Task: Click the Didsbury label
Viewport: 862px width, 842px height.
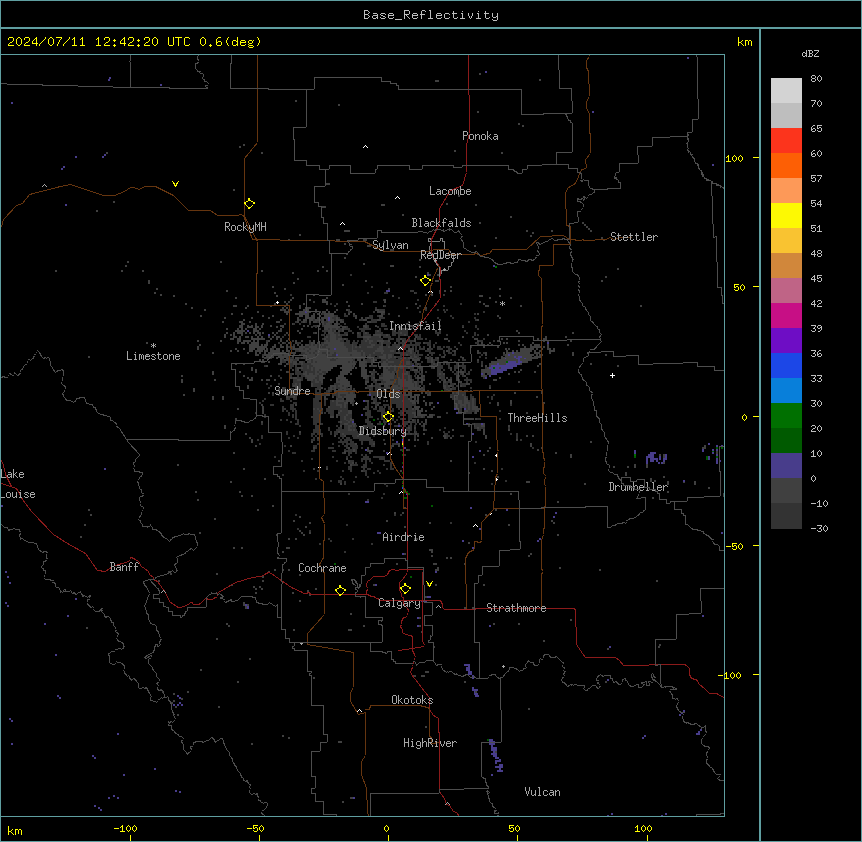Action: coord(383,431)
